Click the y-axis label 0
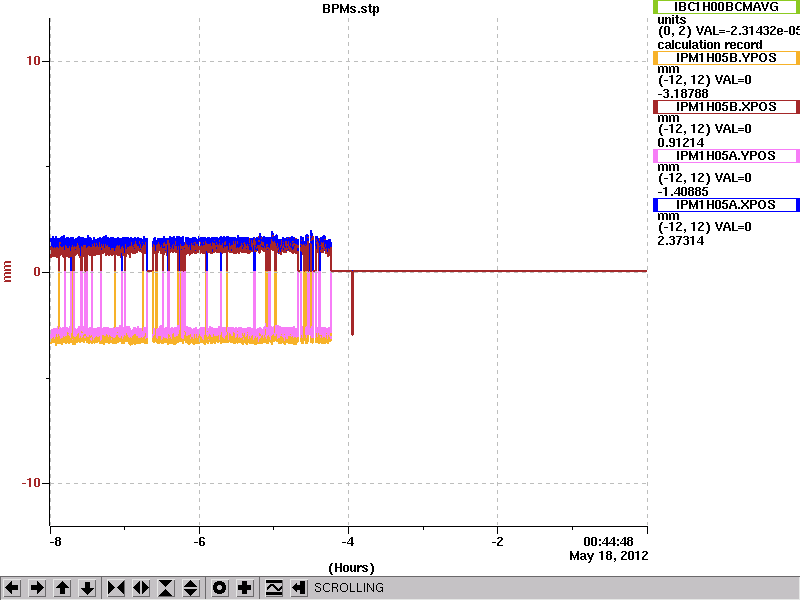800x600 pixels. click(37, 272)
